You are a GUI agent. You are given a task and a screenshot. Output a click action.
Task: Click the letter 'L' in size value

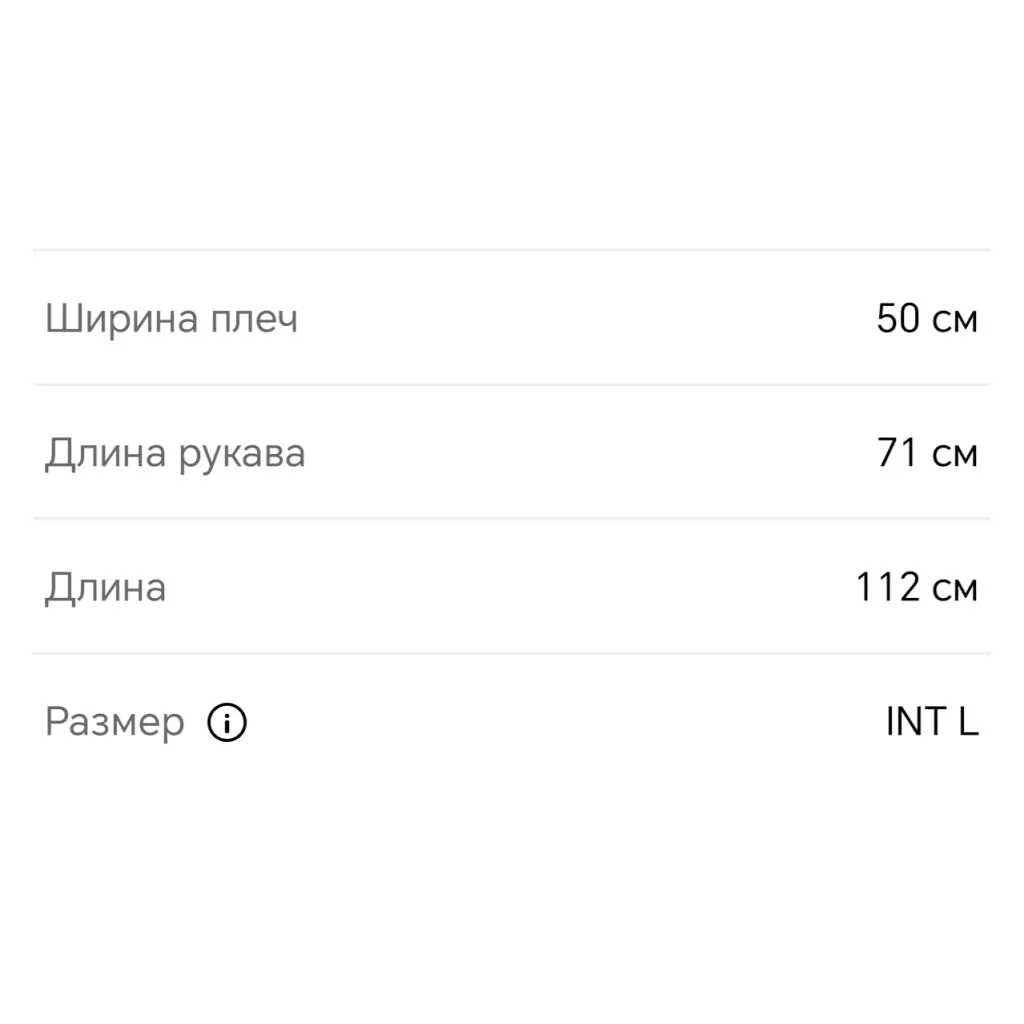(968, 722)
